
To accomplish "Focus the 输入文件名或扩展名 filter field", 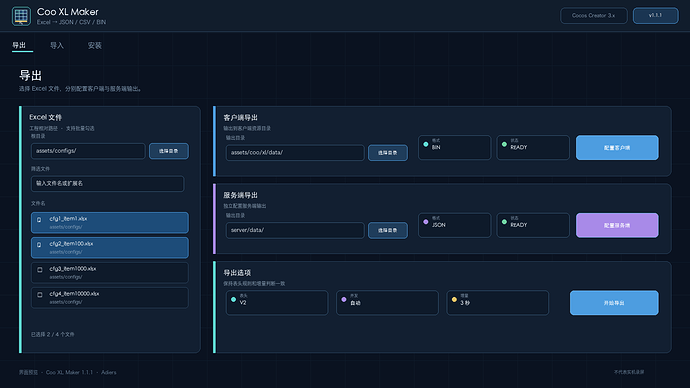I will tap(107, 183).
